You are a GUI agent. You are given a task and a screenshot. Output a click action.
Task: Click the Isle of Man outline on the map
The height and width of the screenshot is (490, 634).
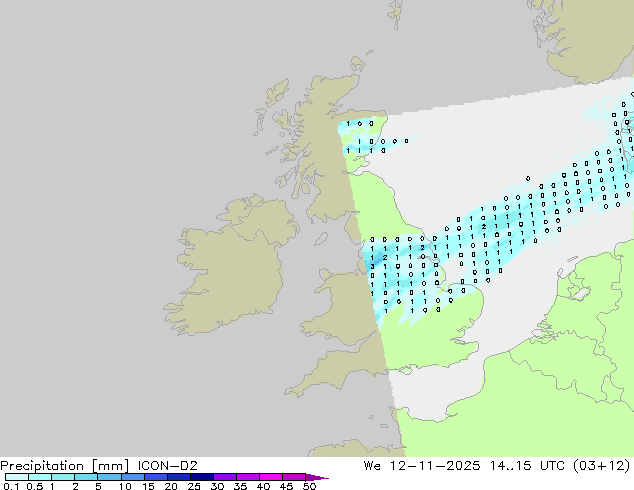pos(321,239)
